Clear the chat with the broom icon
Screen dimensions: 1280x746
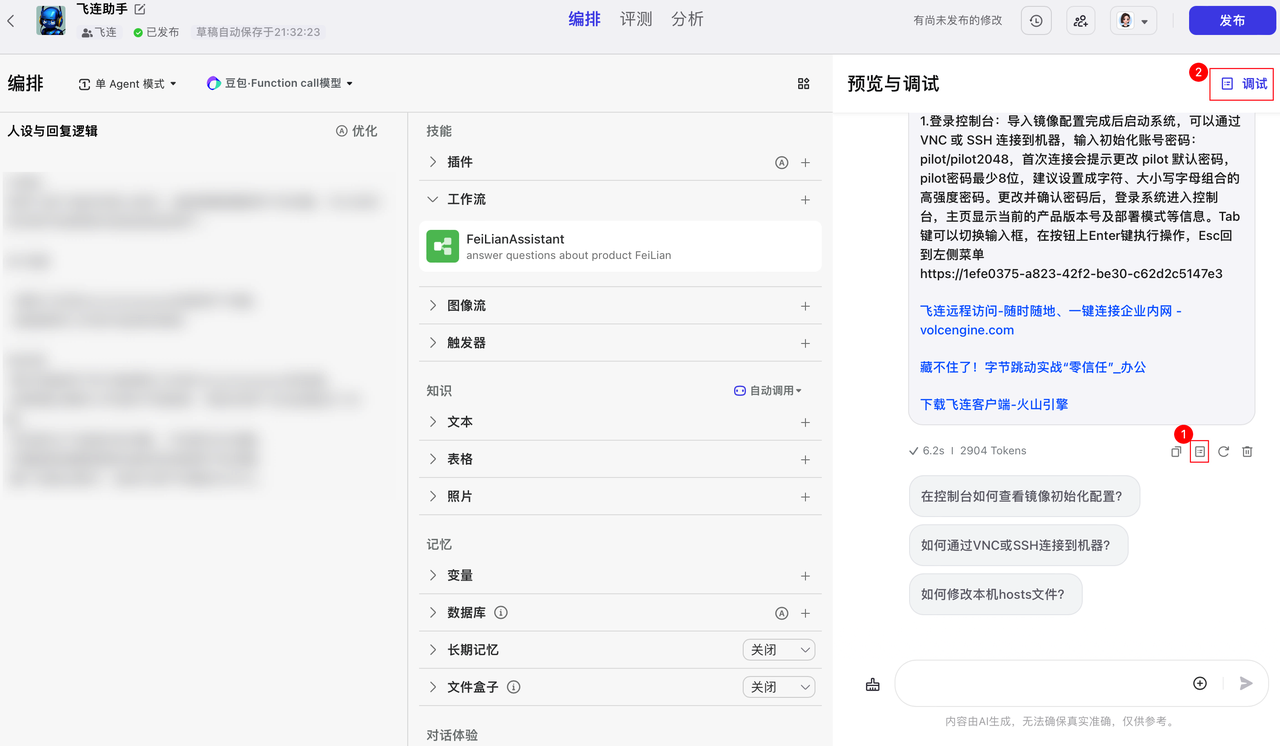pos(872,683)
